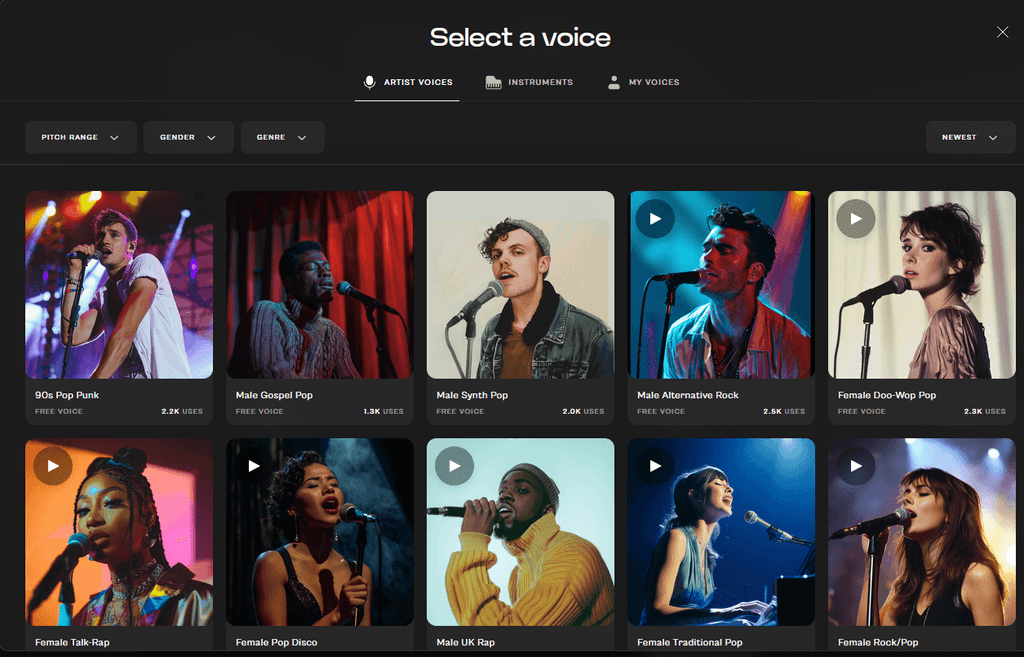
Task: Change the Newest sort order dropdown
Action: (x=970, y=137)
